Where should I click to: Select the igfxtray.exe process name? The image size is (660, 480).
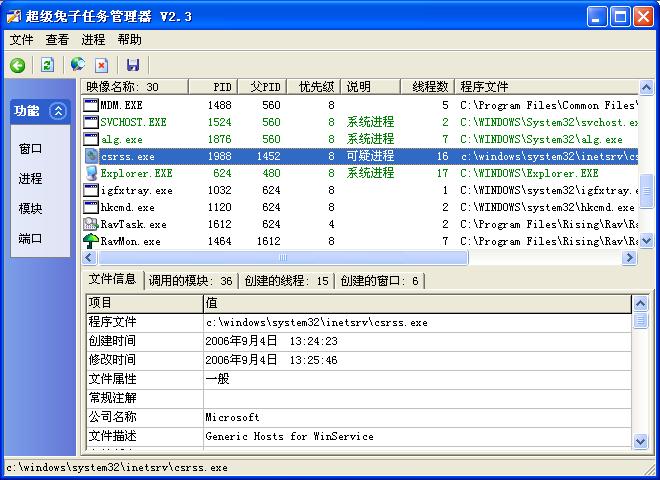(x=136, y=191)
